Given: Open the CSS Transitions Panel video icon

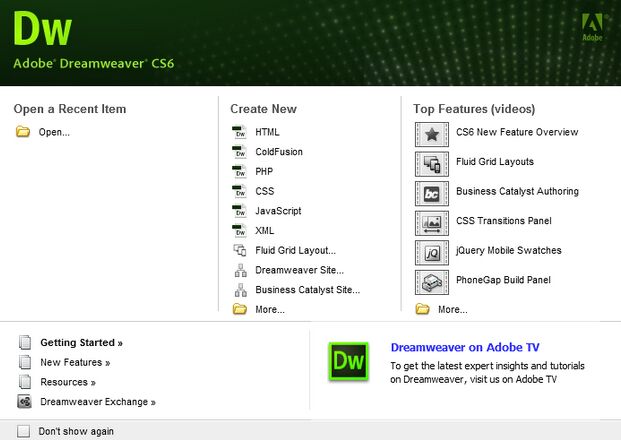Looking at the screenshot, I should point(432,222).
